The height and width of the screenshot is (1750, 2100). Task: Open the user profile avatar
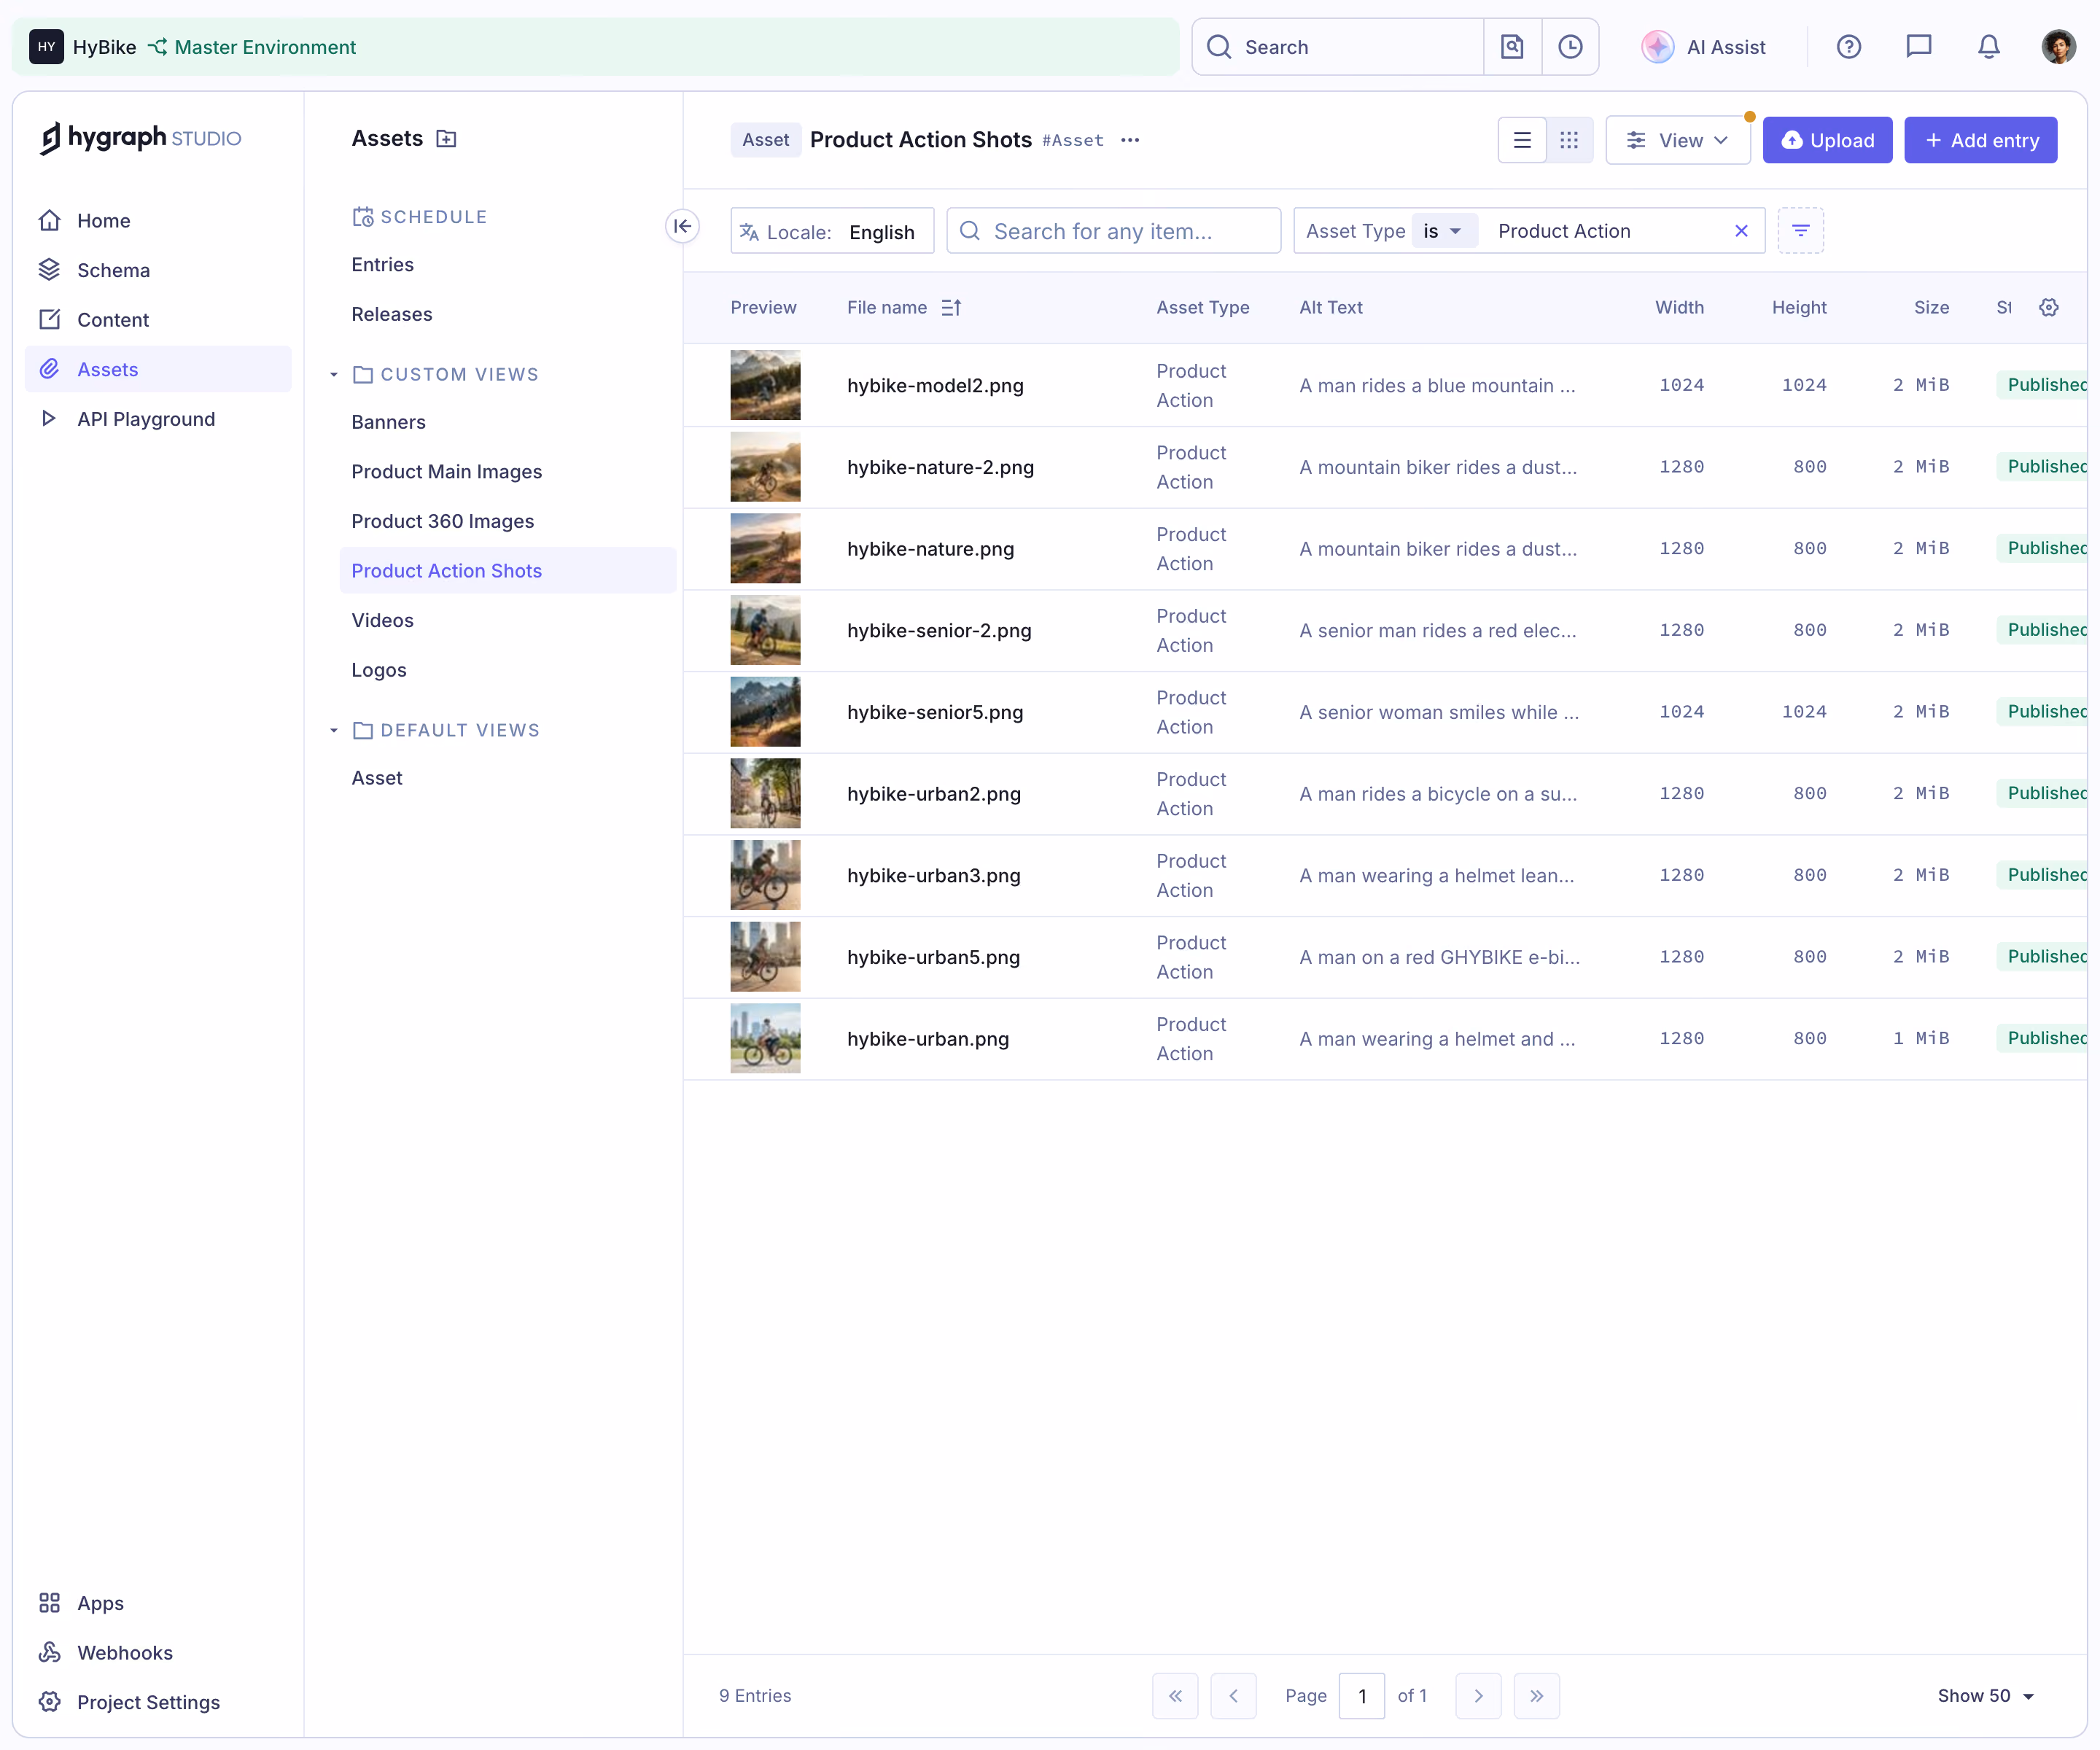click(x=2058, y=47)
